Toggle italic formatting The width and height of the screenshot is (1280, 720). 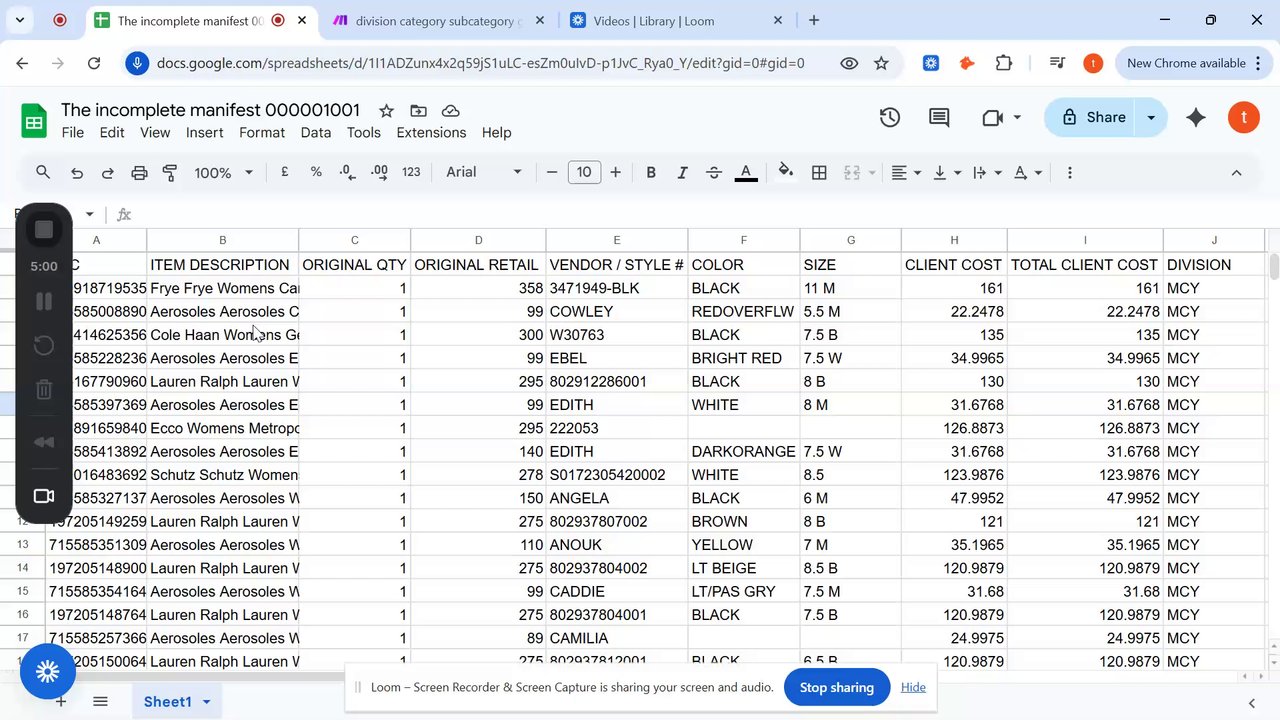682,172
